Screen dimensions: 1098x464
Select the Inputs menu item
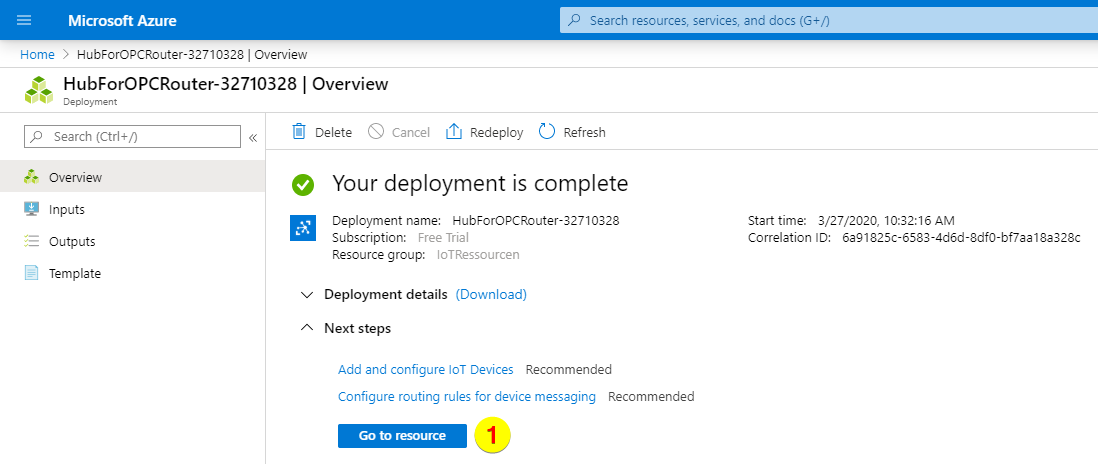(x=67, y=209)
